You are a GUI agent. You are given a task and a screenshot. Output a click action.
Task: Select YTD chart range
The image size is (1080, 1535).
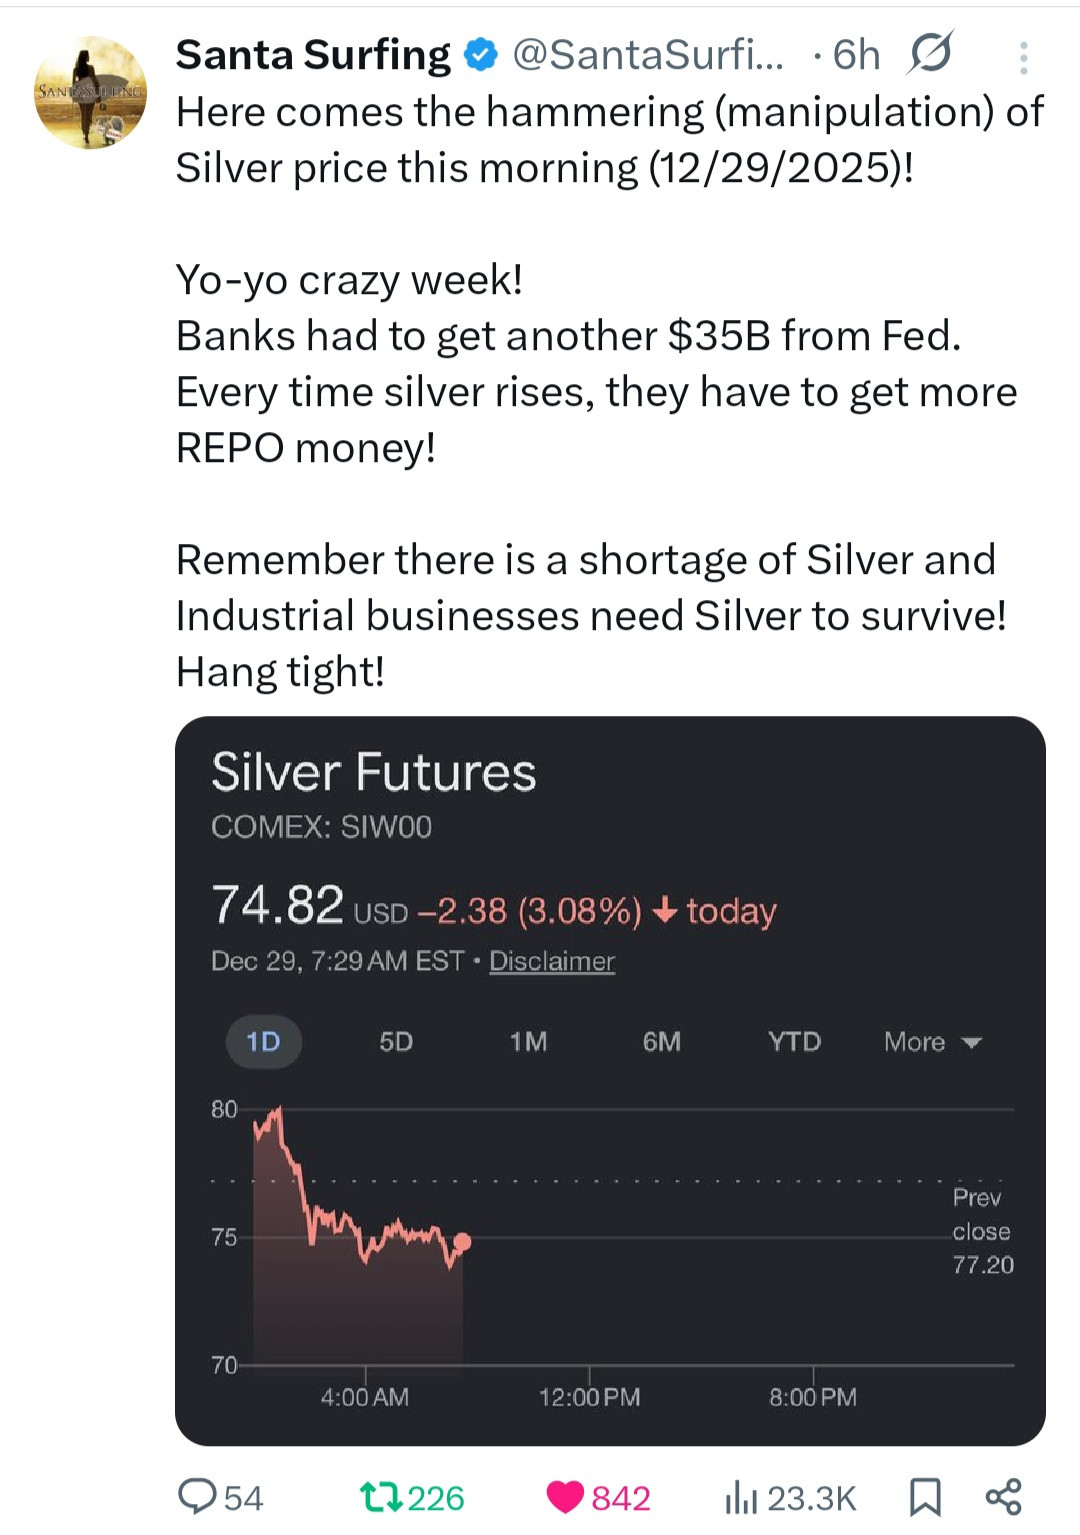[x=794, y=1042]
